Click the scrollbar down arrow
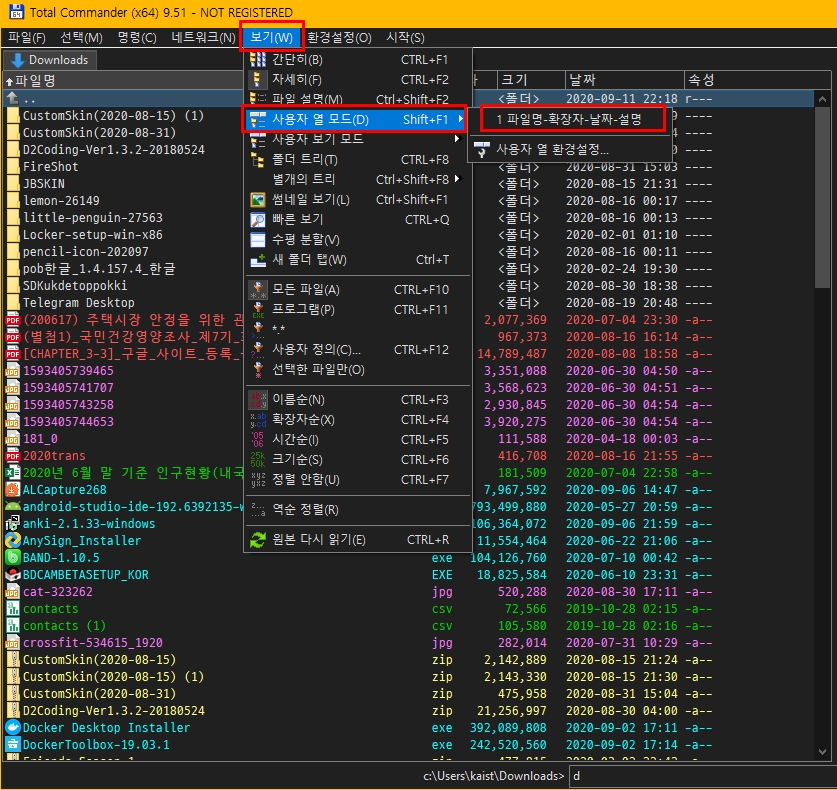This screenshot has height=790, width=837. (822, 752)
